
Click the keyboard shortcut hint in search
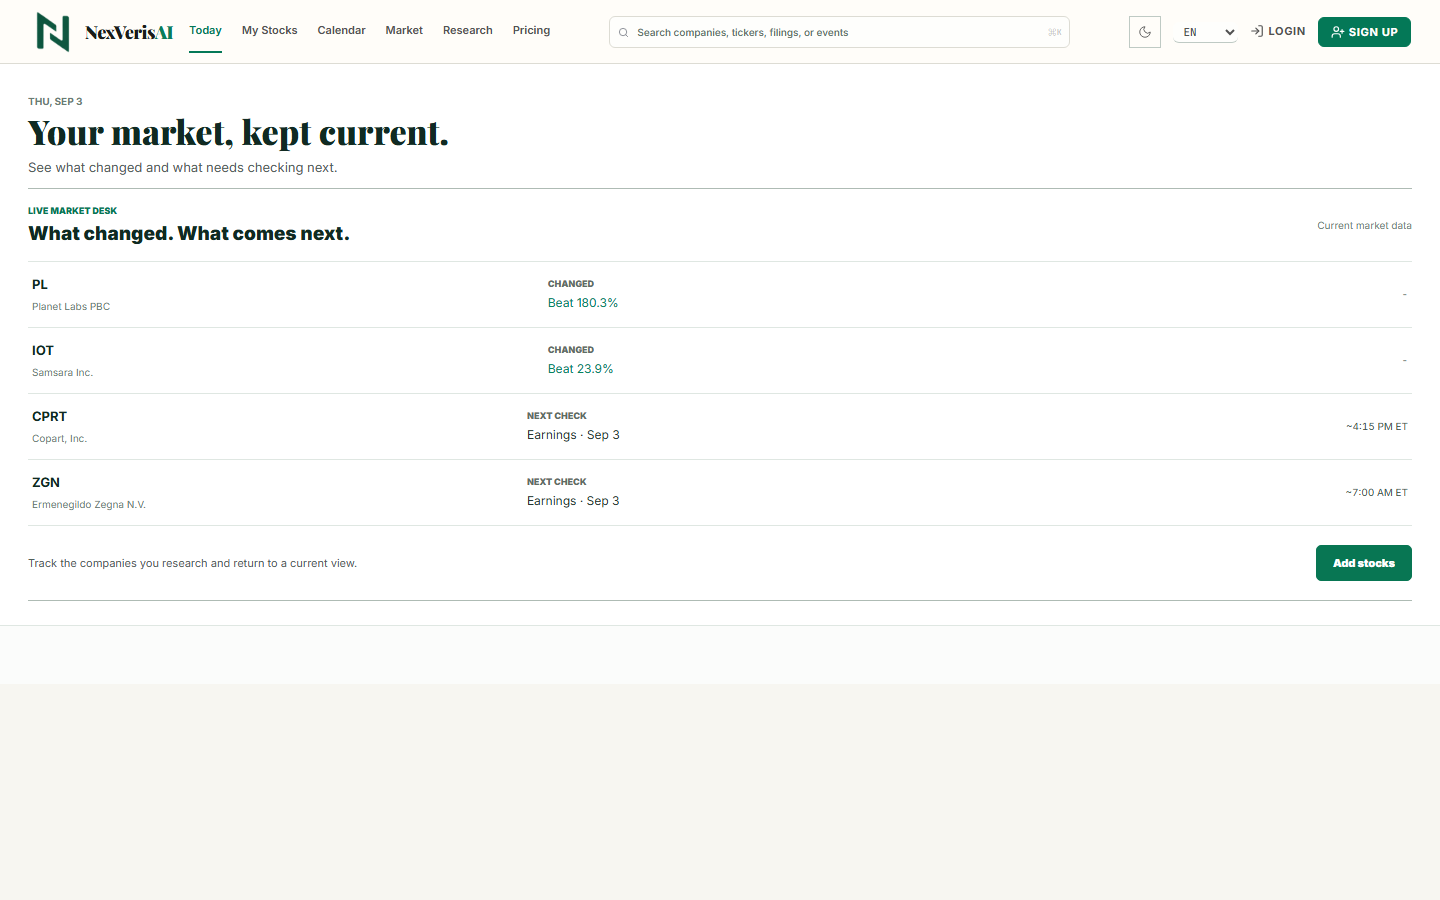point(1054,32)
